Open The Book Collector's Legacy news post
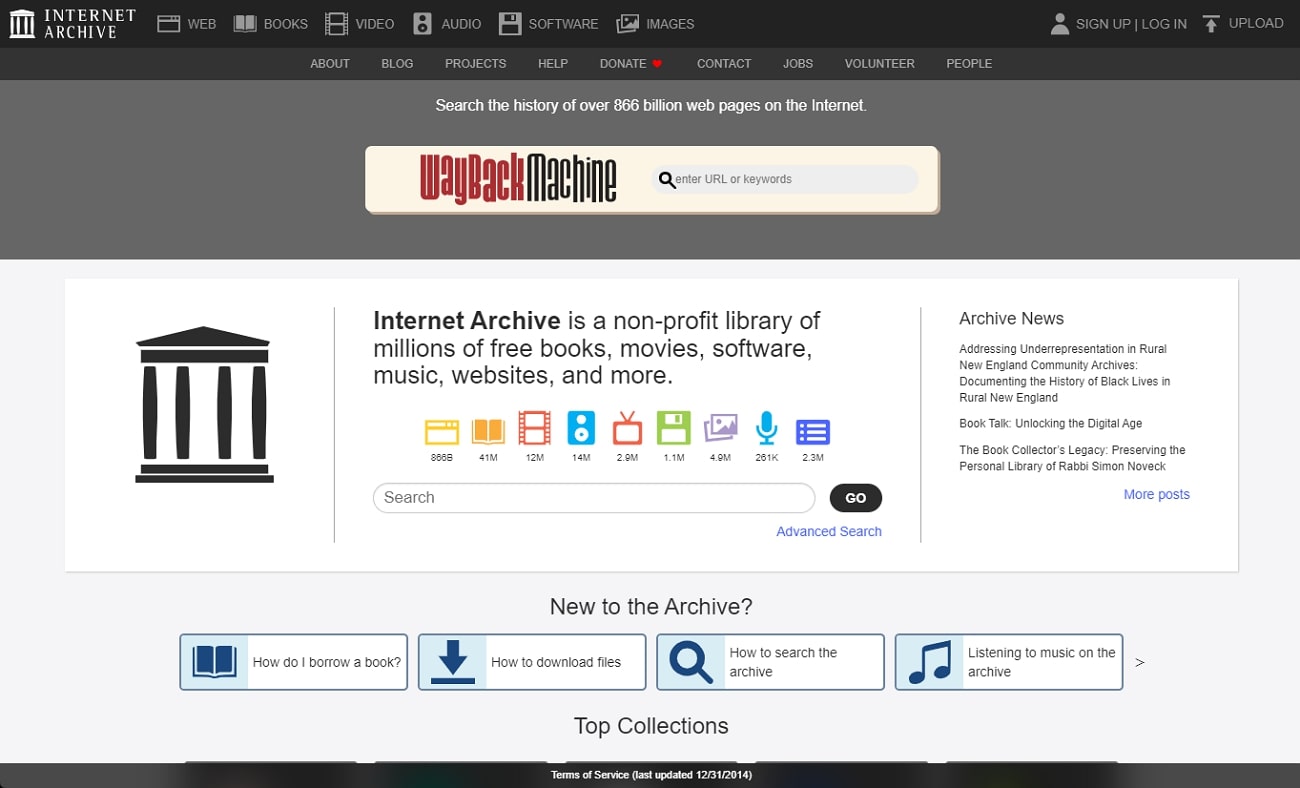 pos(1072,458)
